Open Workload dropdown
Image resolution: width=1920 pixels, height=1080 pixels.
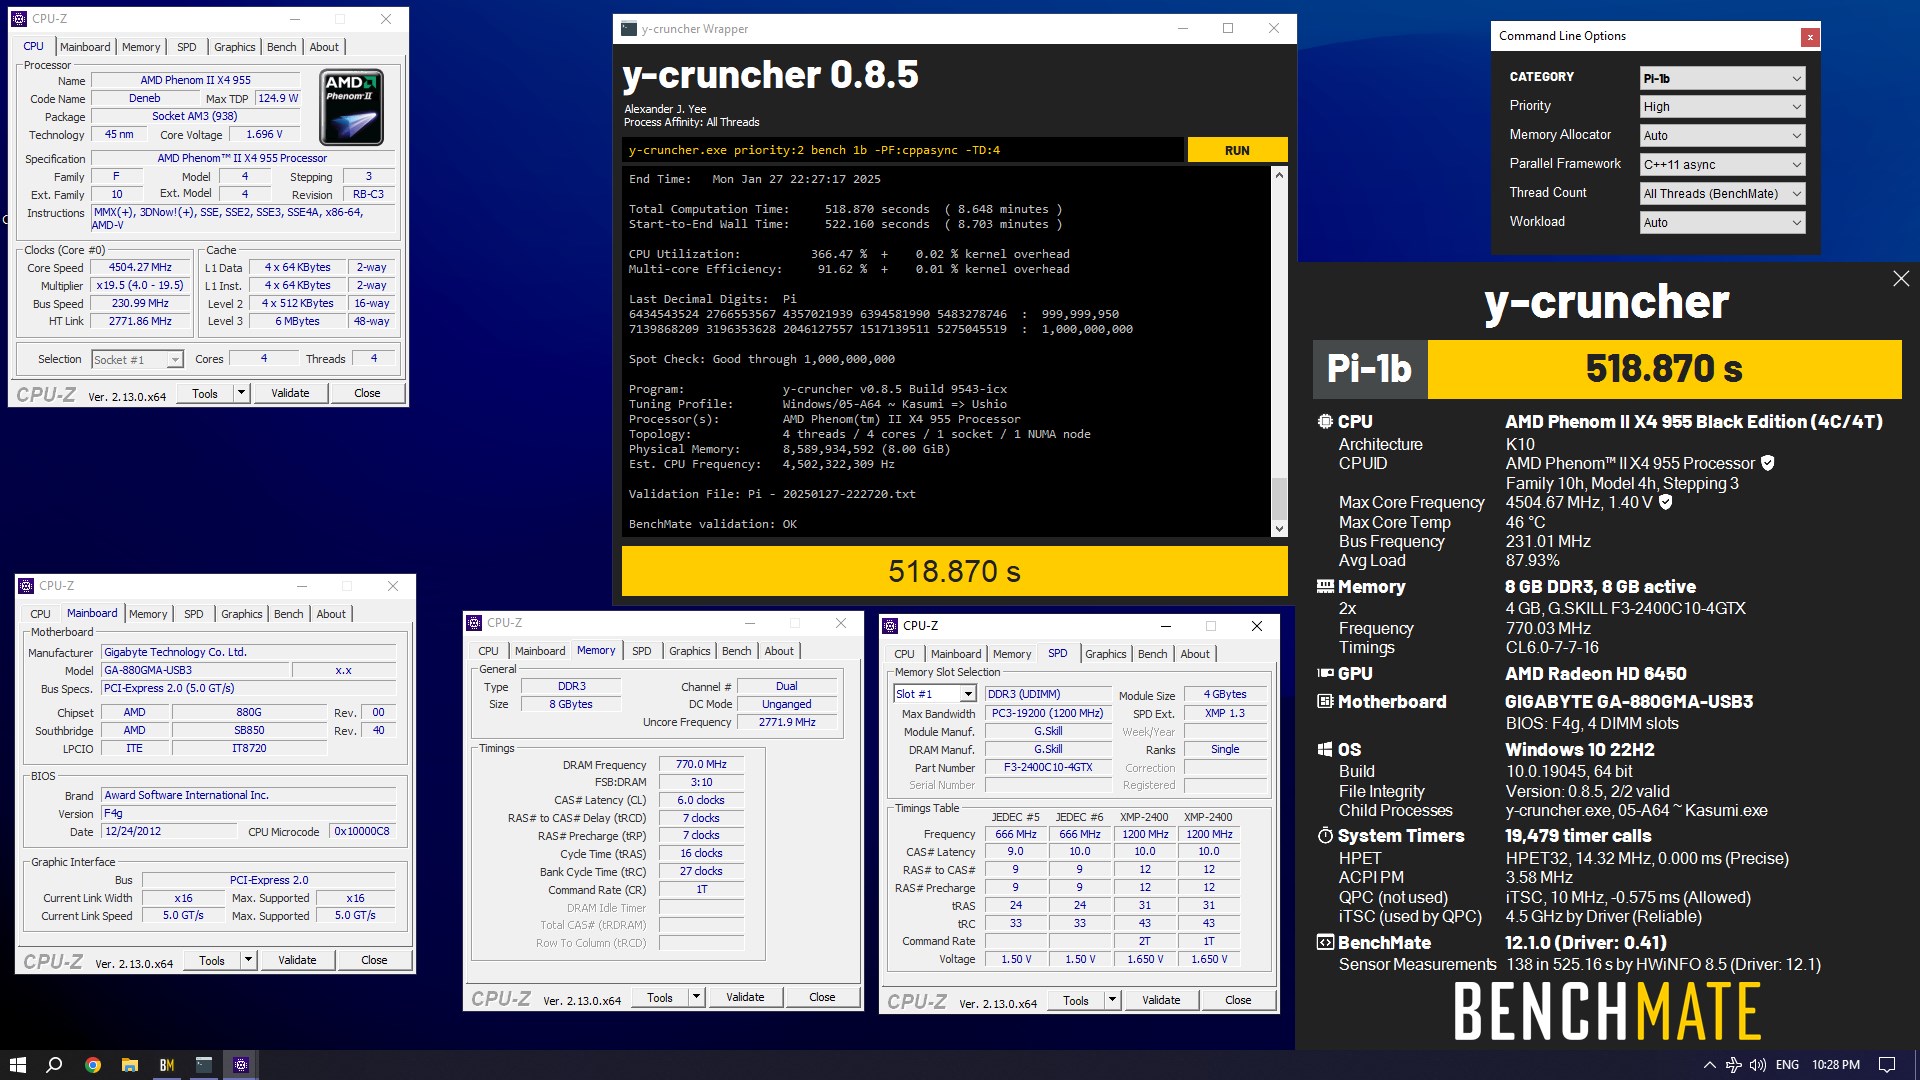click(x=1722, y=223)
